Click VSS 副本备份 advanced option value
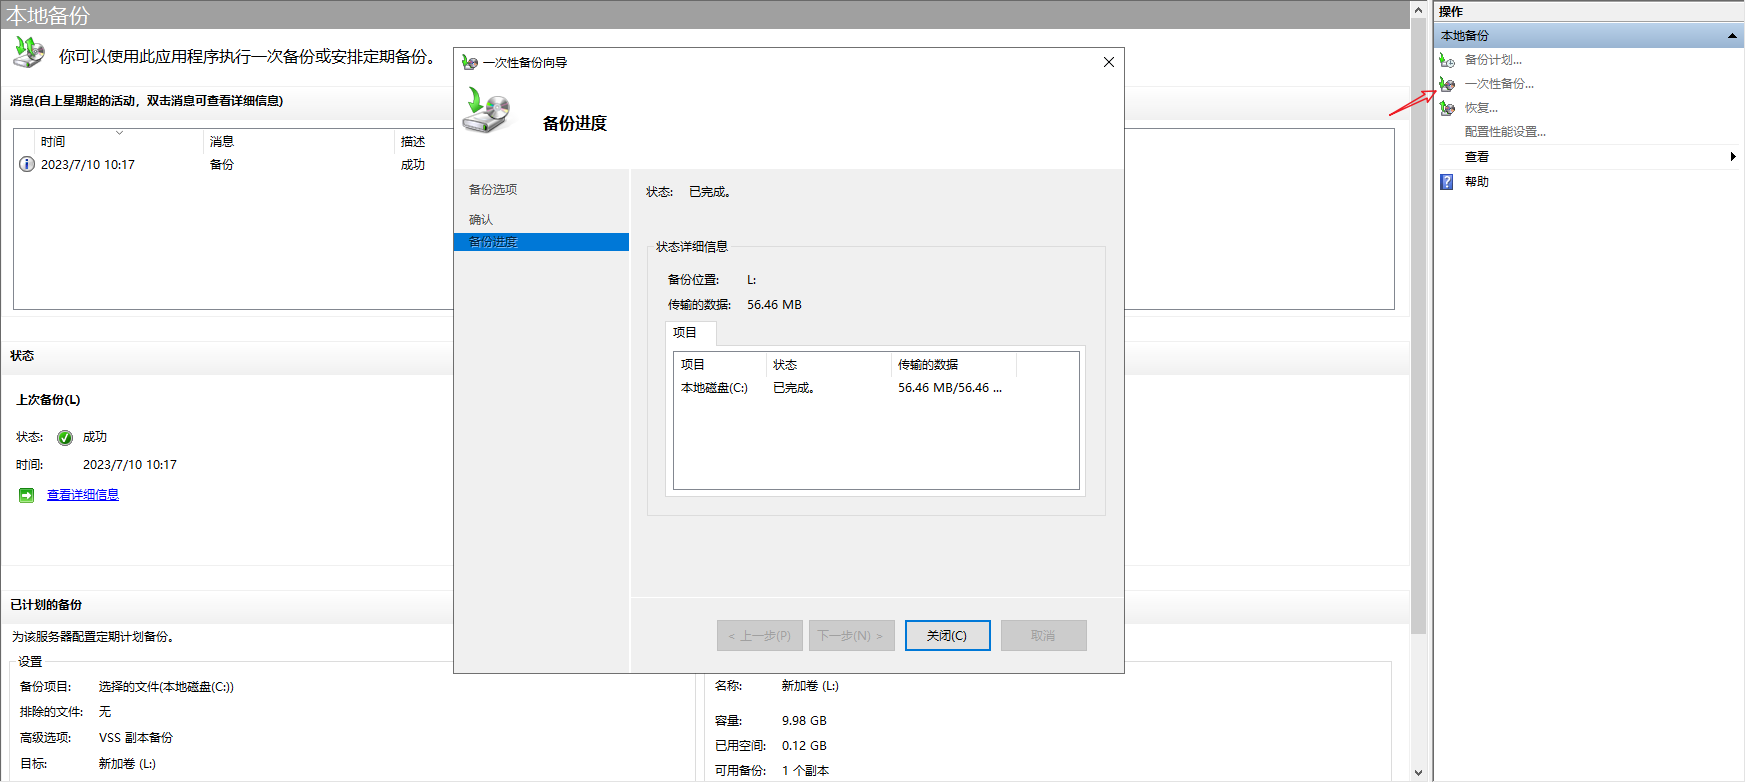Image resolution: width=1745 pixels, height=782 pixels. 136,738
